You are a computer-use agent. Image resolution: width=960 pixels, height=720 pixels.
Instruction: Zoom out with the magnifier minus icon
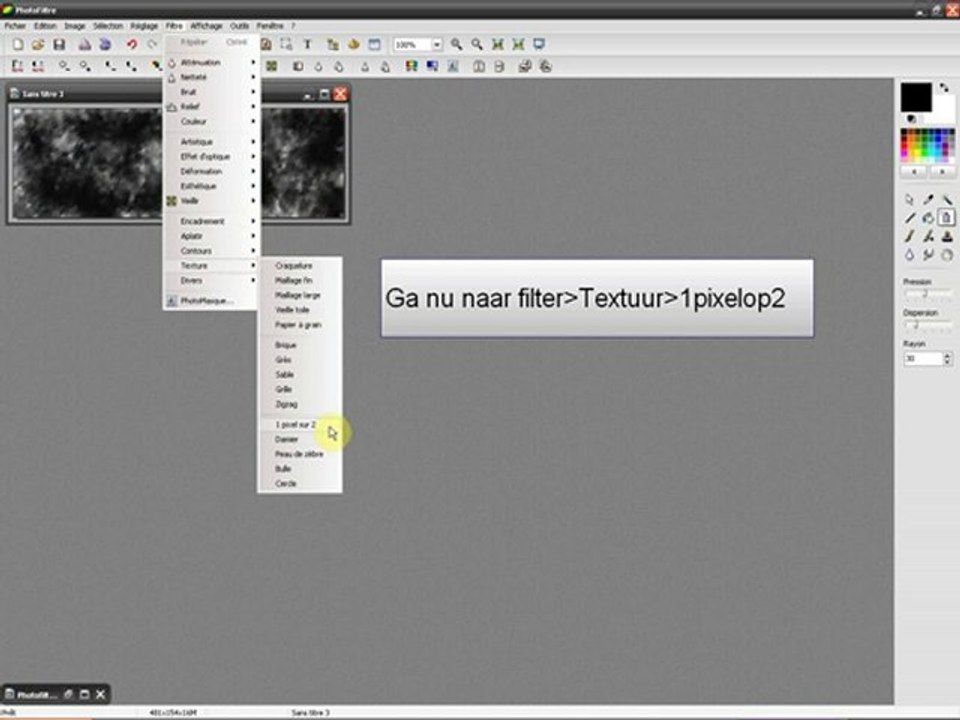(x=476, y=44)
